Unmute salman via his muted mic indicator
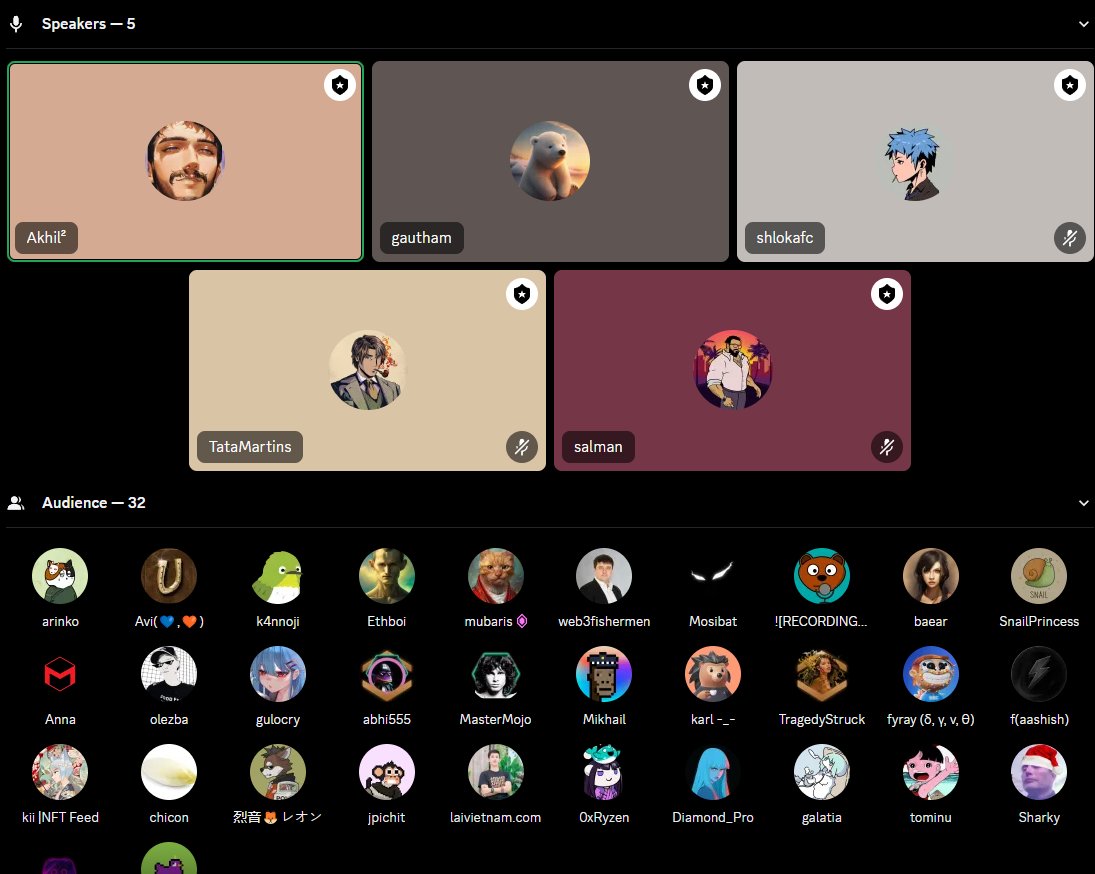This screenshot has width=1095, height=874. 887,447
